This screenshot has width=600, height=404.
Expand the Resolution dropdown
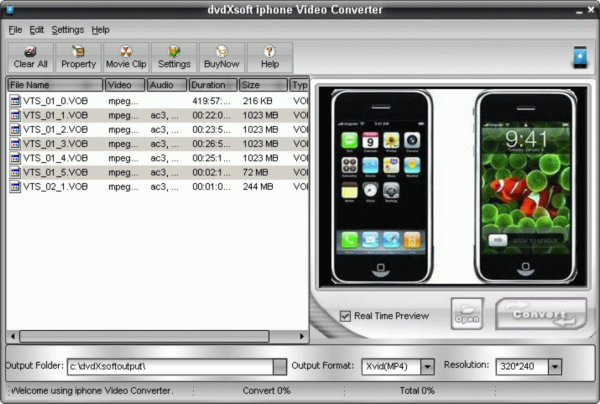pos(554,367)
